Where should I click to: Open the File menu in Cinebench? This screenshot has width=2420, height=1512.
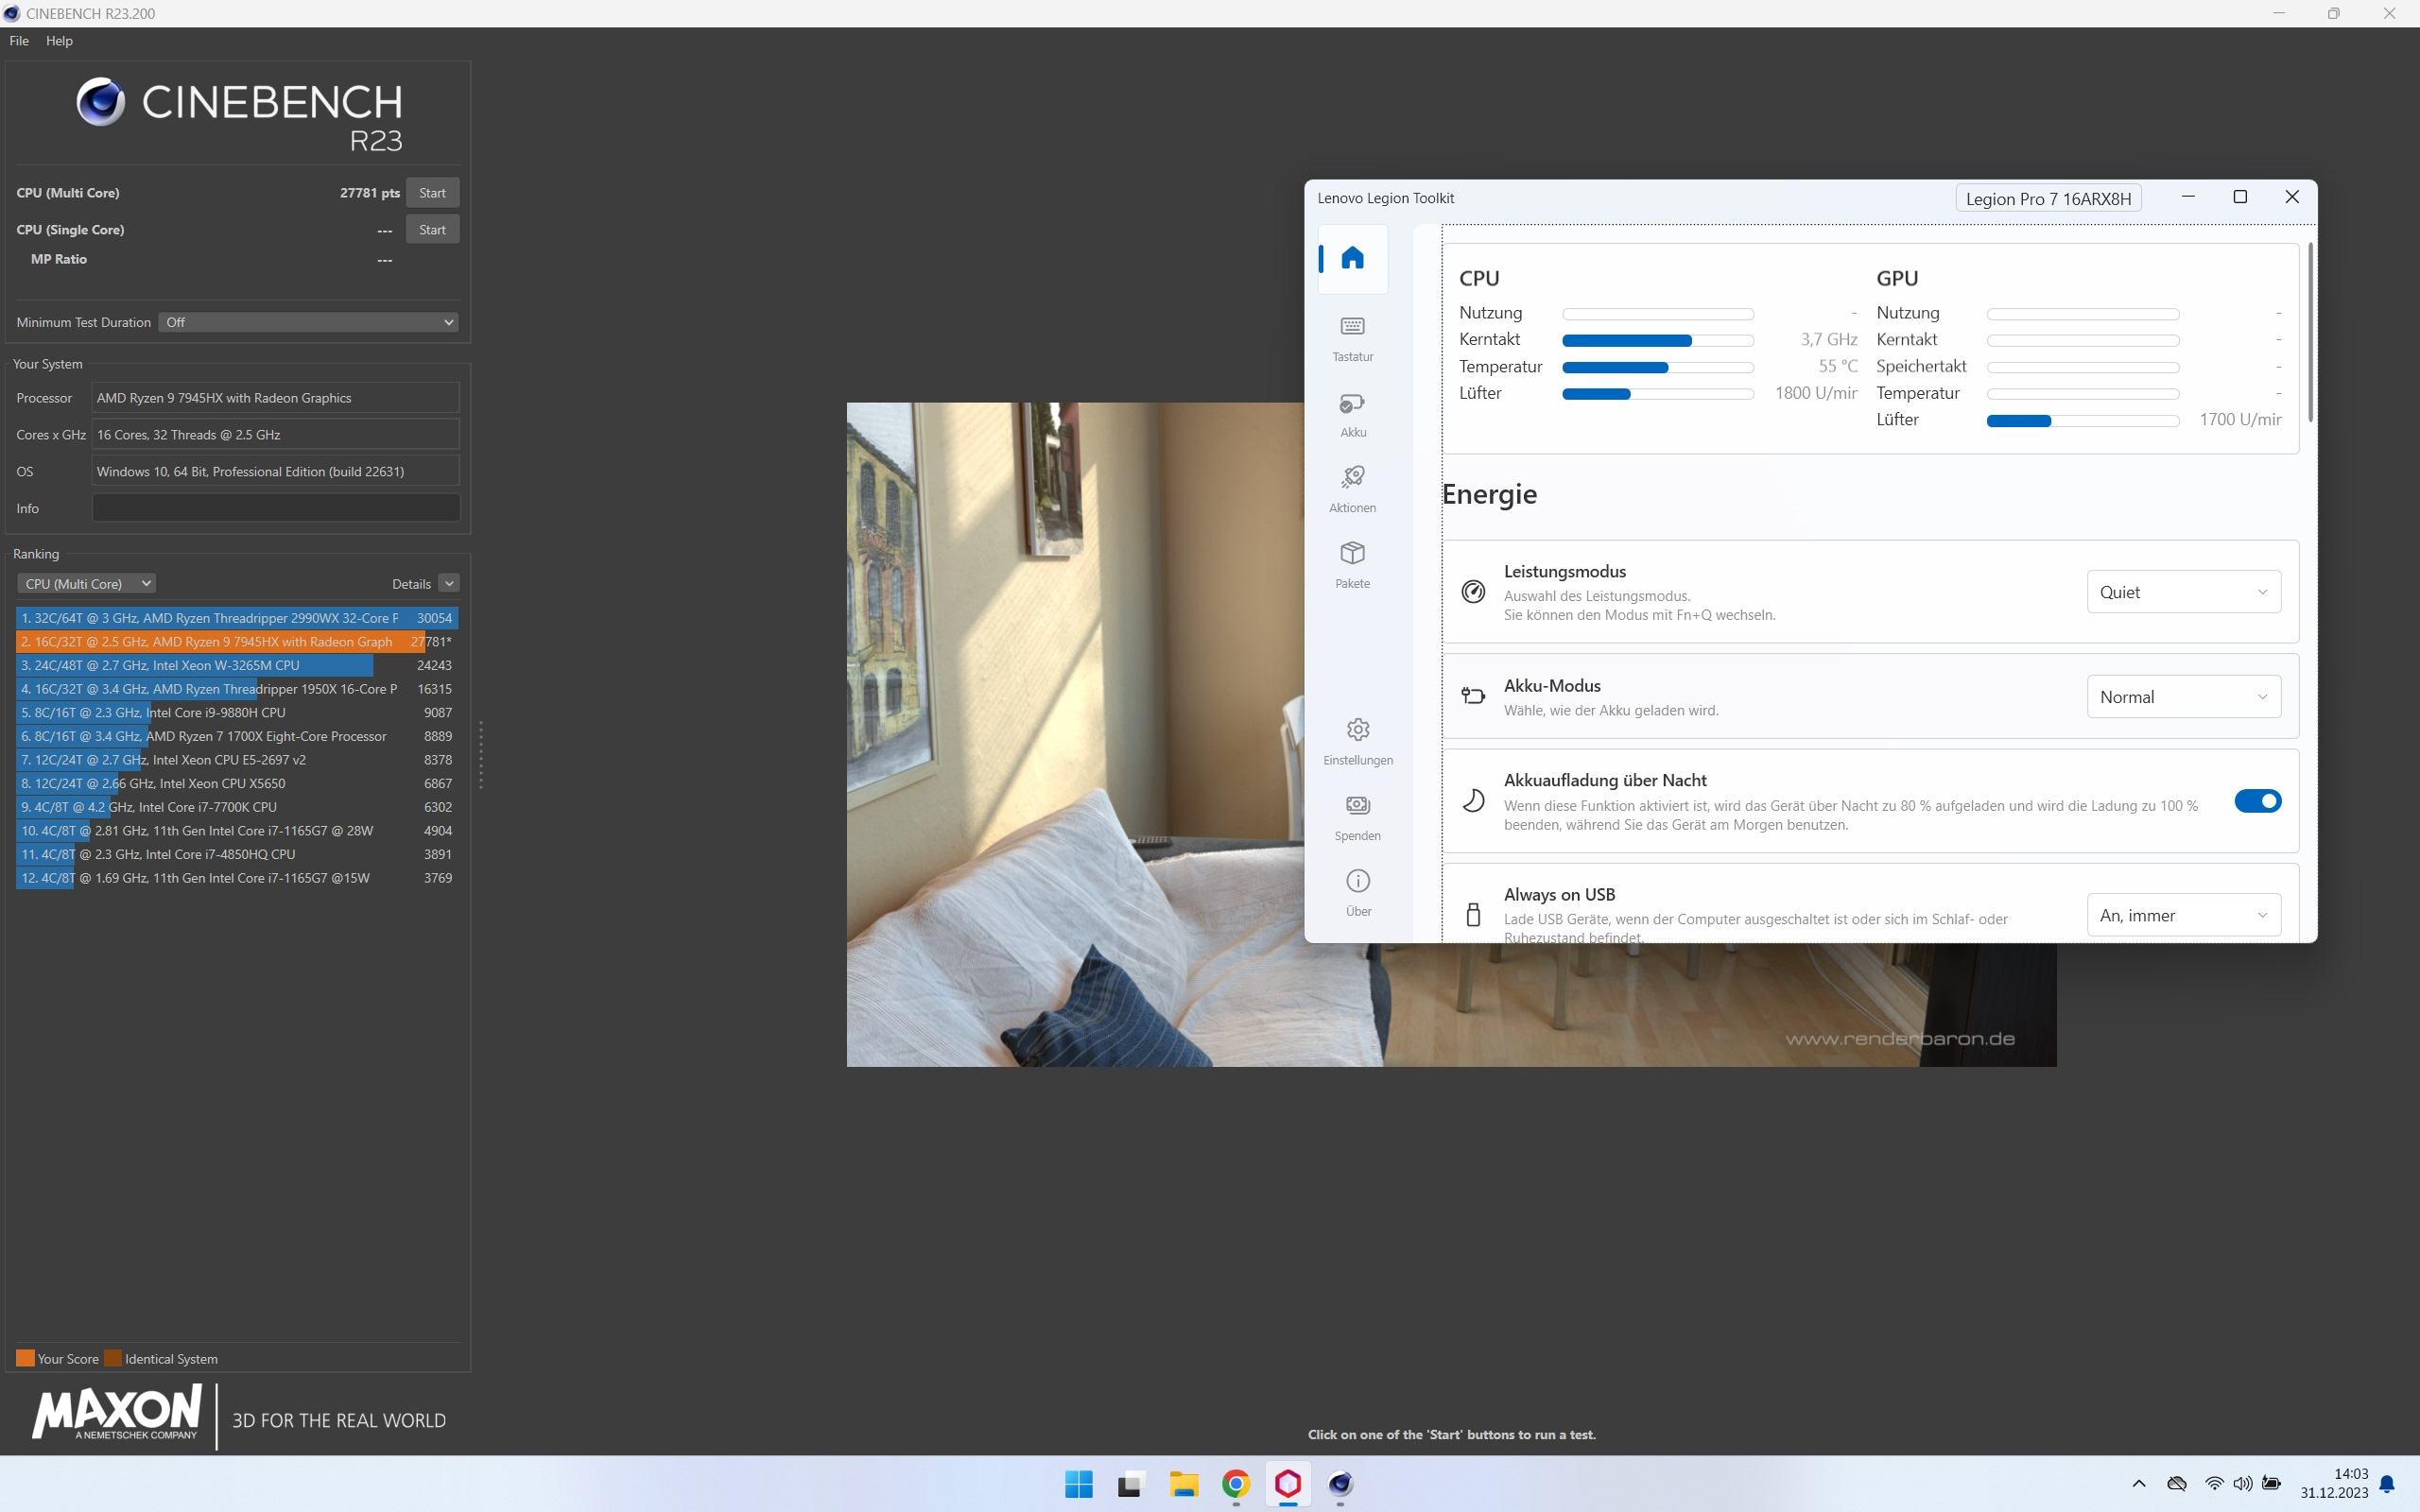[19, 41]
